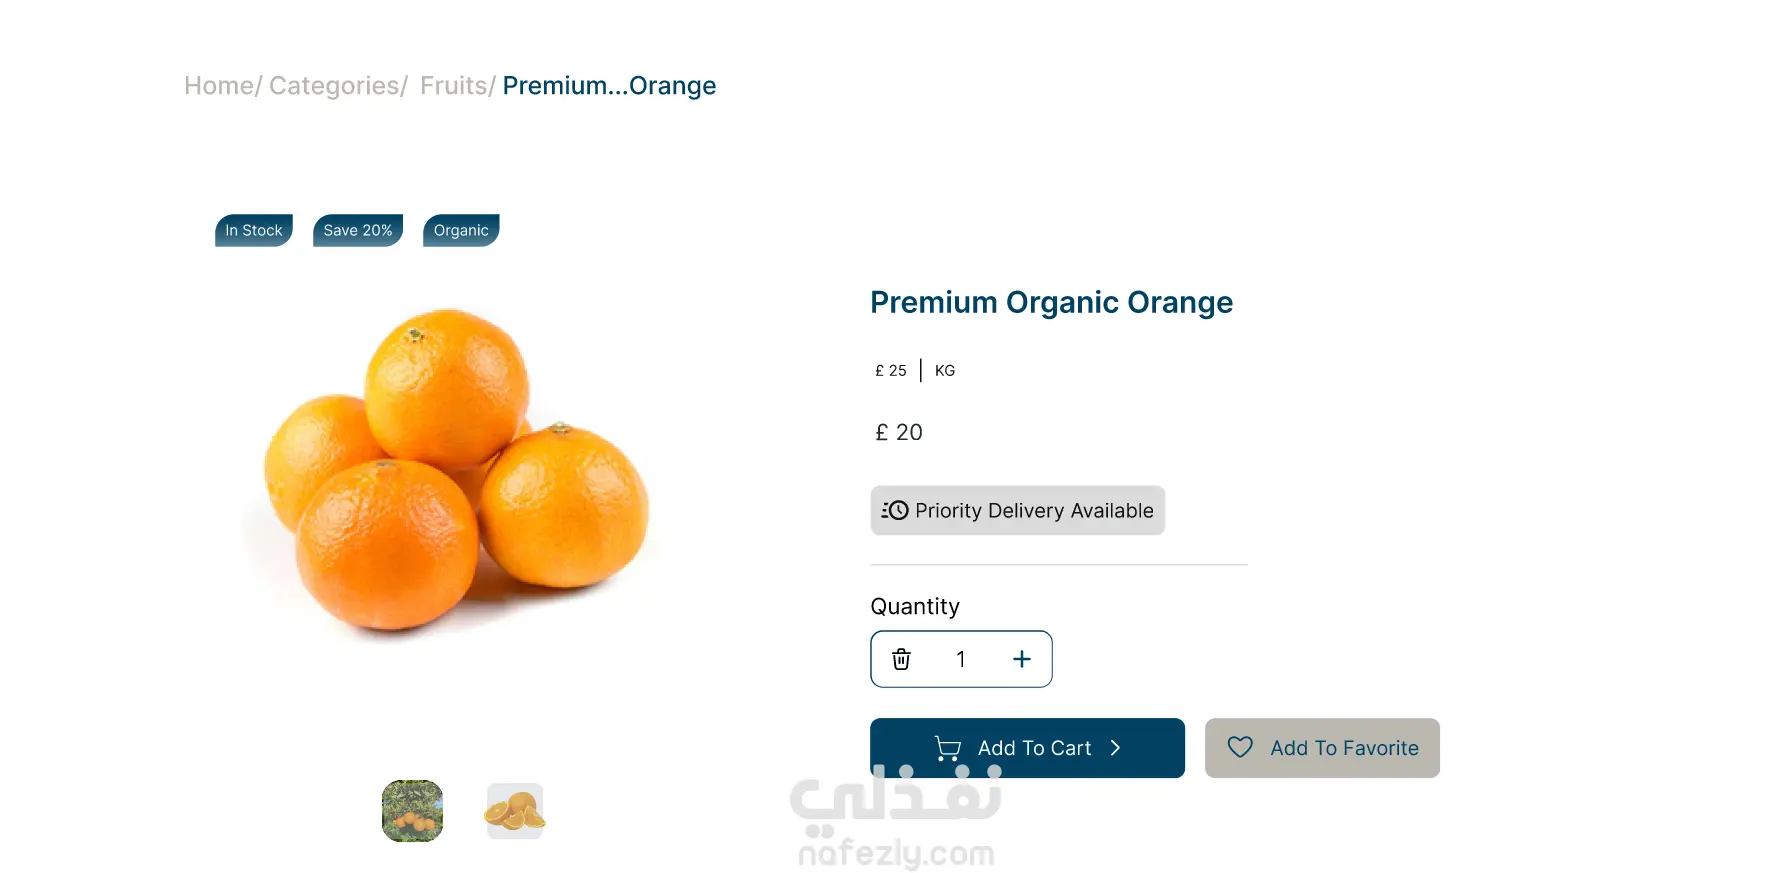Click the Premium...Orange breadcrumb item

pyautogui.click(x=609, y=86)
